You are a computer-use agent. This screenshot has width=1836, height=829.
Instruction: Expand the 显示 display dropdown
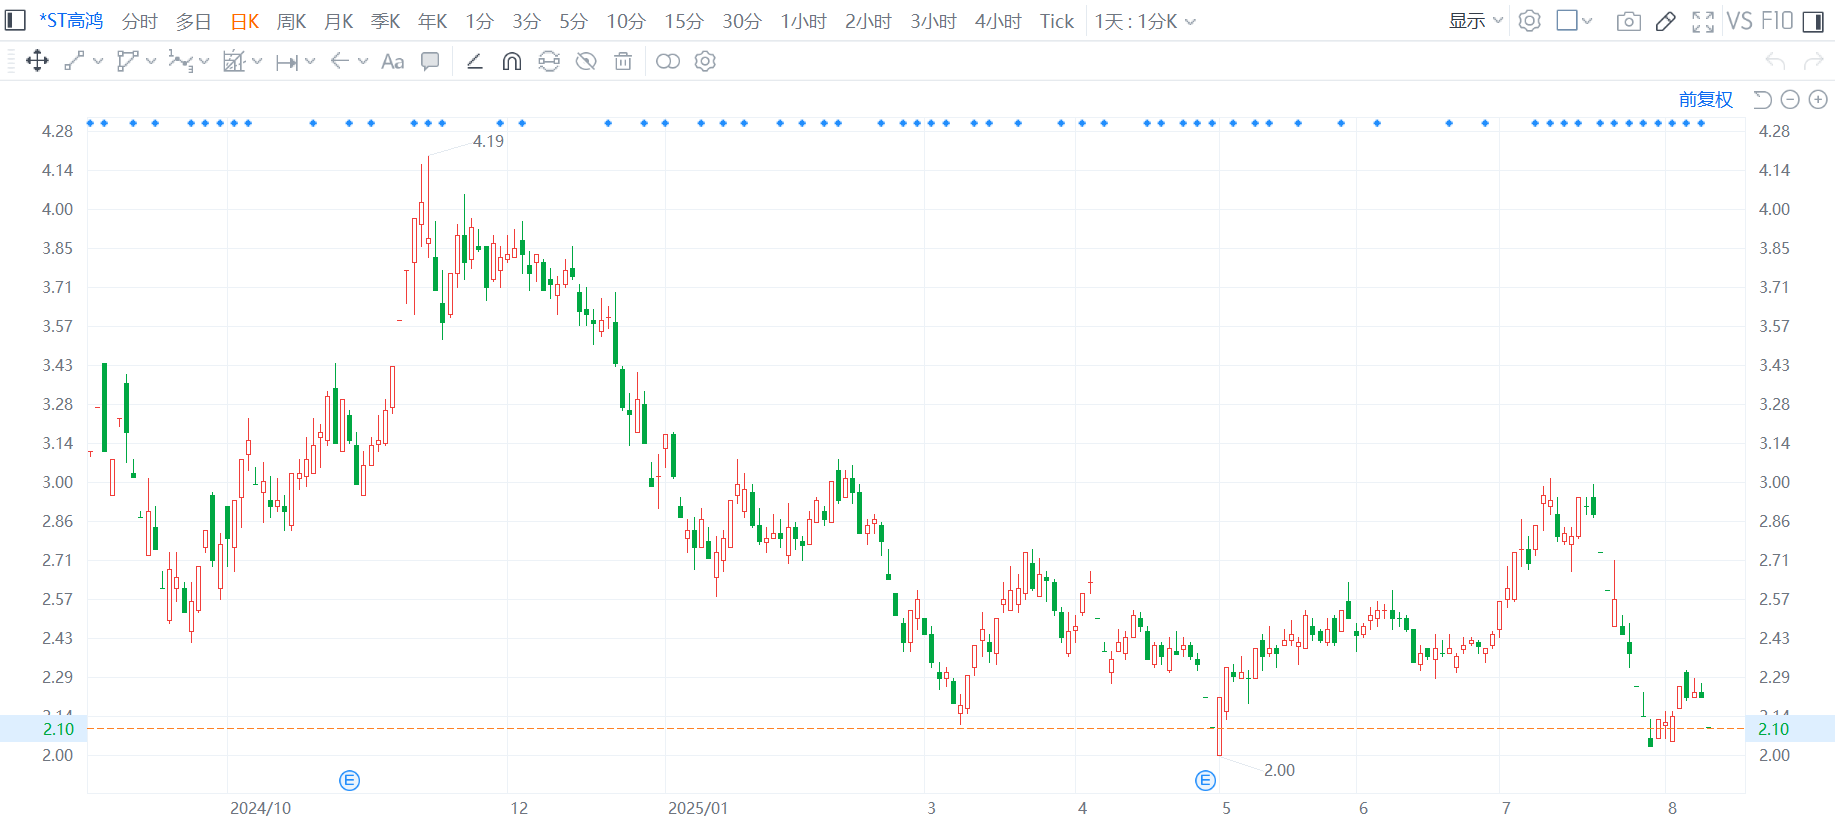[x=1475, y=21]
